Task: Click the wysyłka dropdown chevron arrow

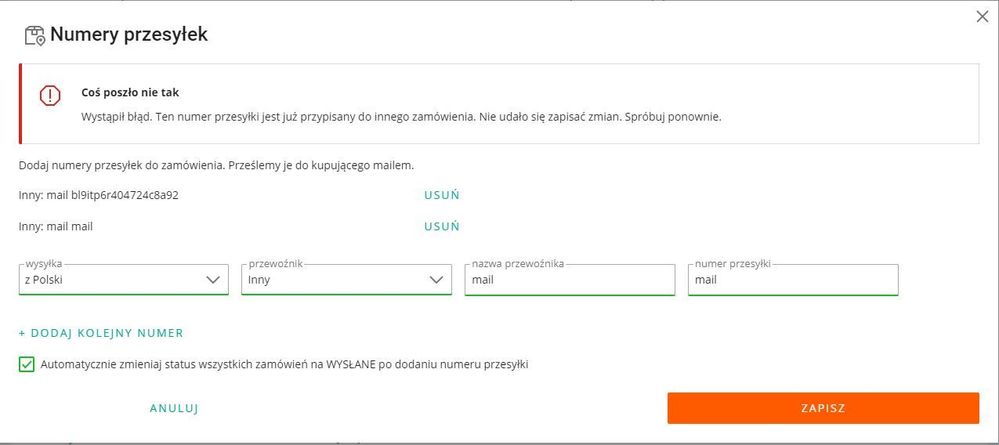Action: click(x=213, y=280)
